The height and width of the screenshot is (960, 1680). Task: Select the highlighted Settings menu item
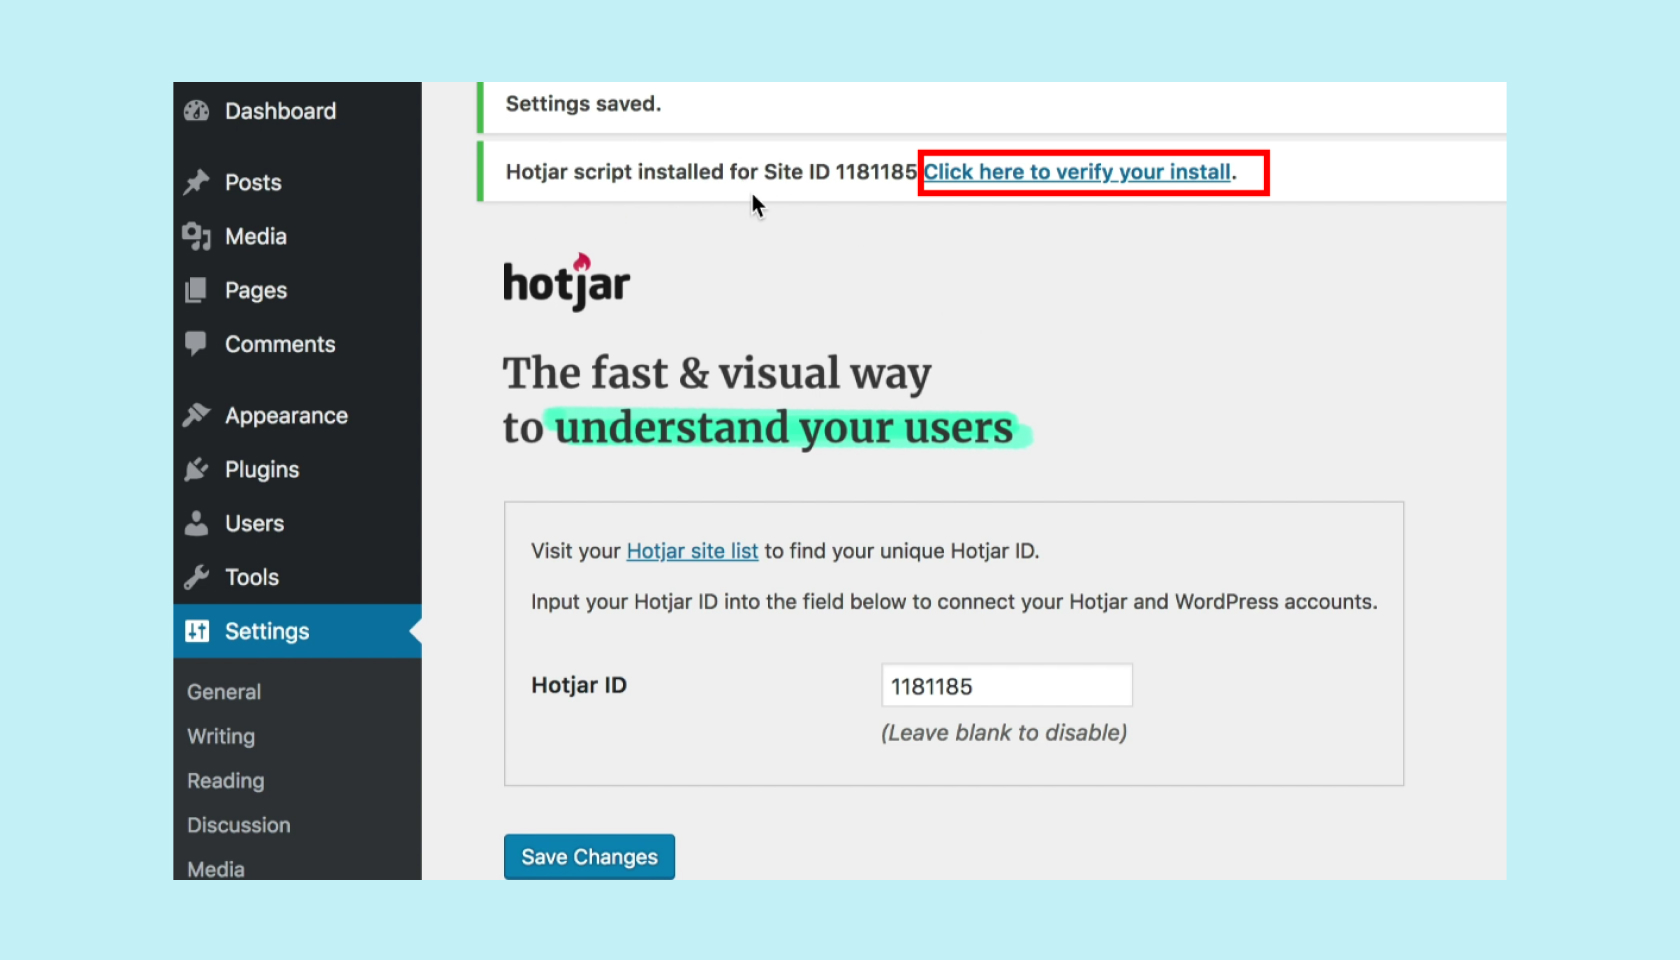297,631
